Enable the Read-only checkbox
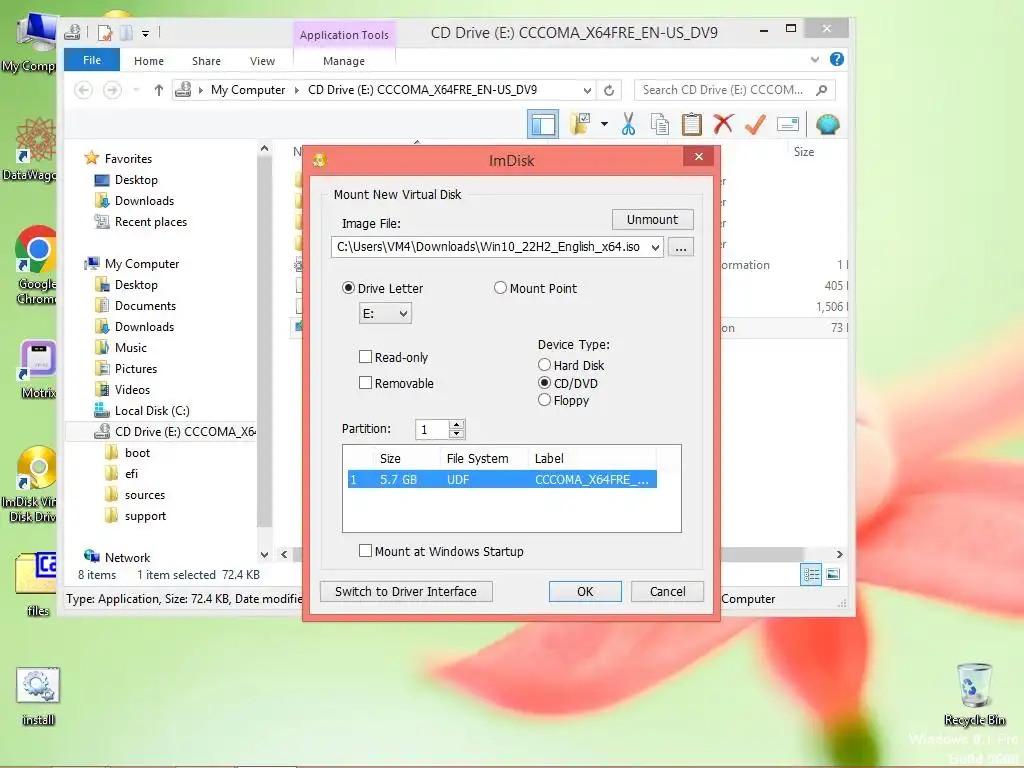This screenshot has height=768, width=1024. pos(366,357)
